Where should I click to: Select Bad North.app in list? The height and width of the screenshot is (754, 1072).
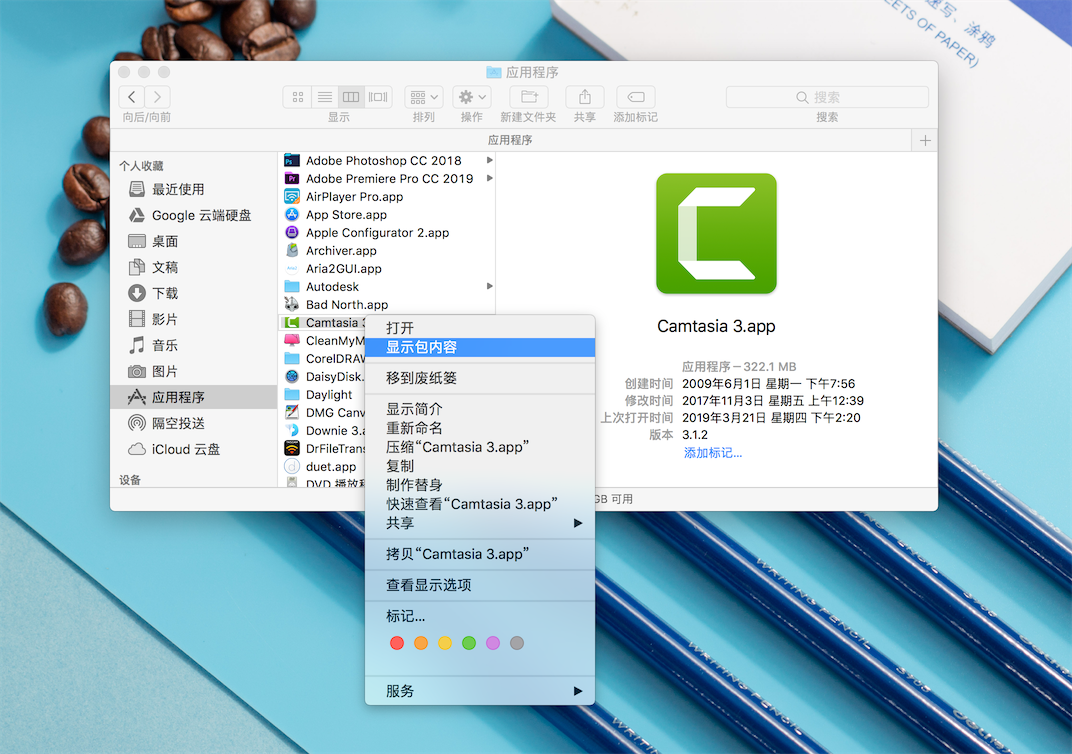click(388, 304)
